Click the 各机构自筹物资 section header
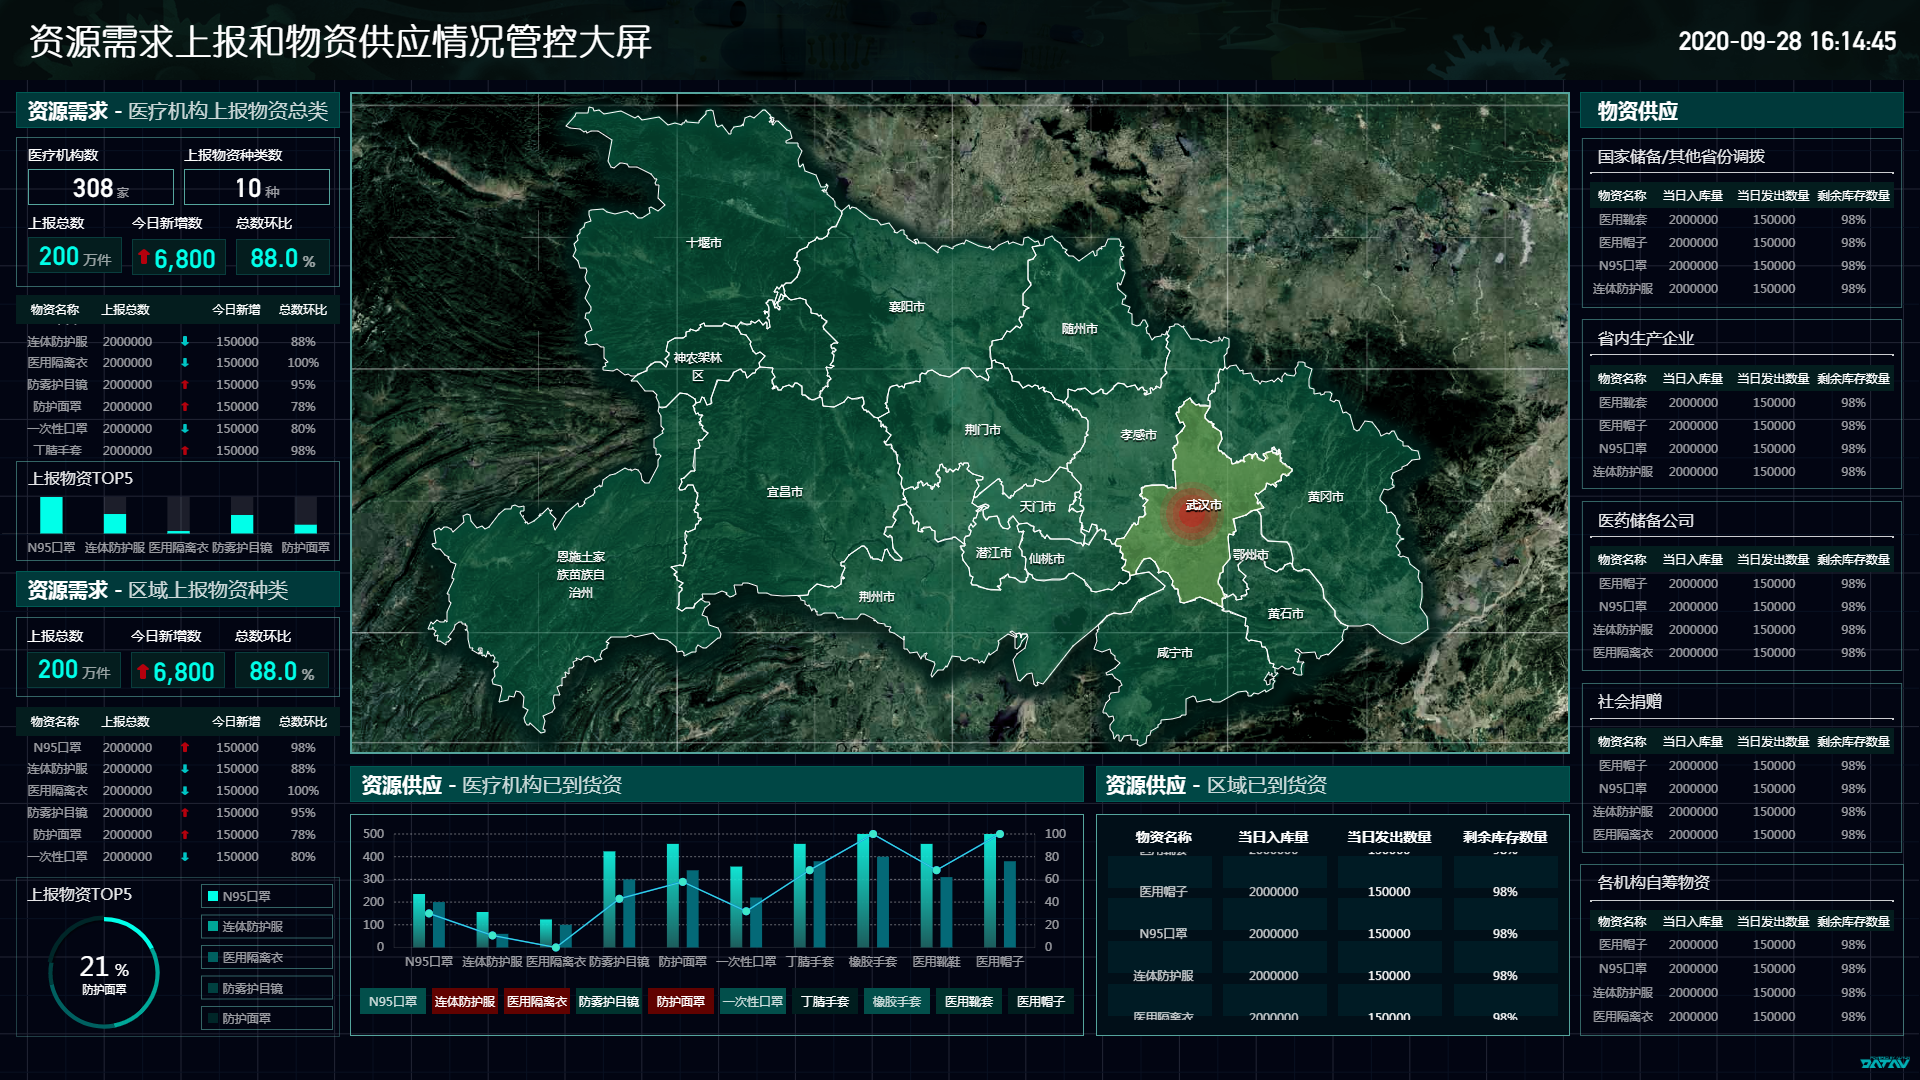1920x1080 pixels. (x=1653, y=882)
